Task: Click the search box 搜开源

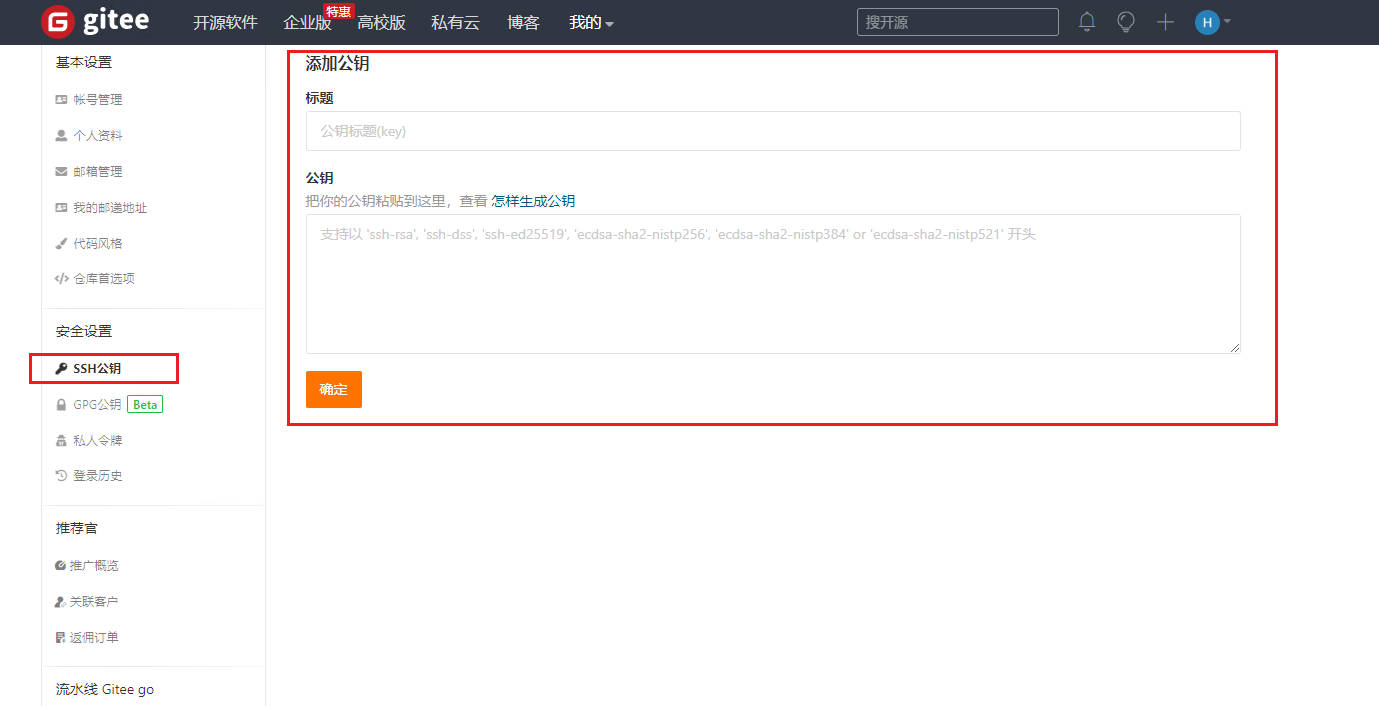Action: click(957, 22)
